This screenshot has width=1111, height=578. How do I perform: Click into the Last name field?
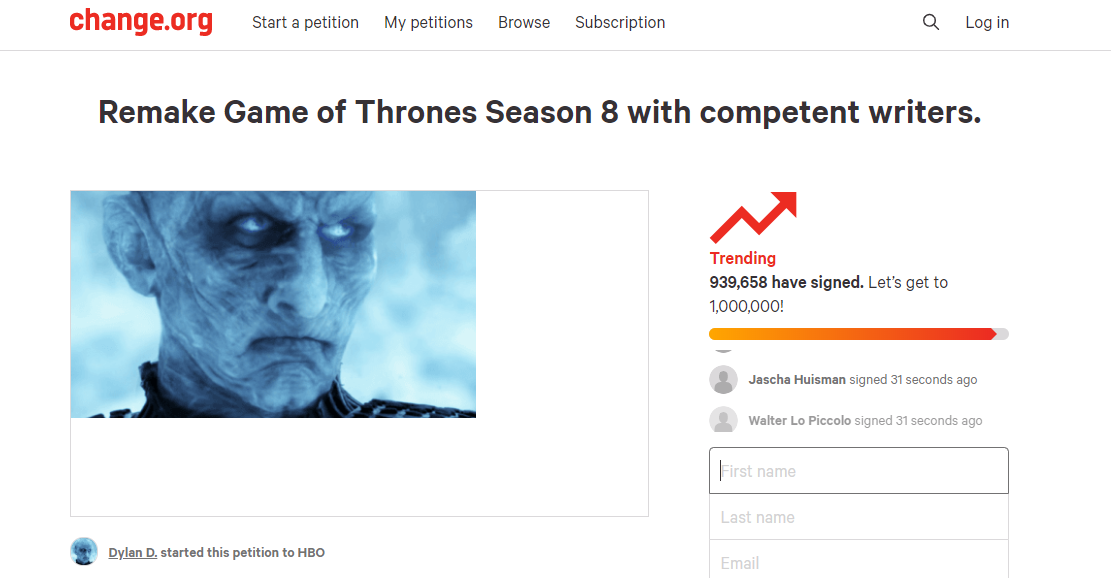(858, 517)
